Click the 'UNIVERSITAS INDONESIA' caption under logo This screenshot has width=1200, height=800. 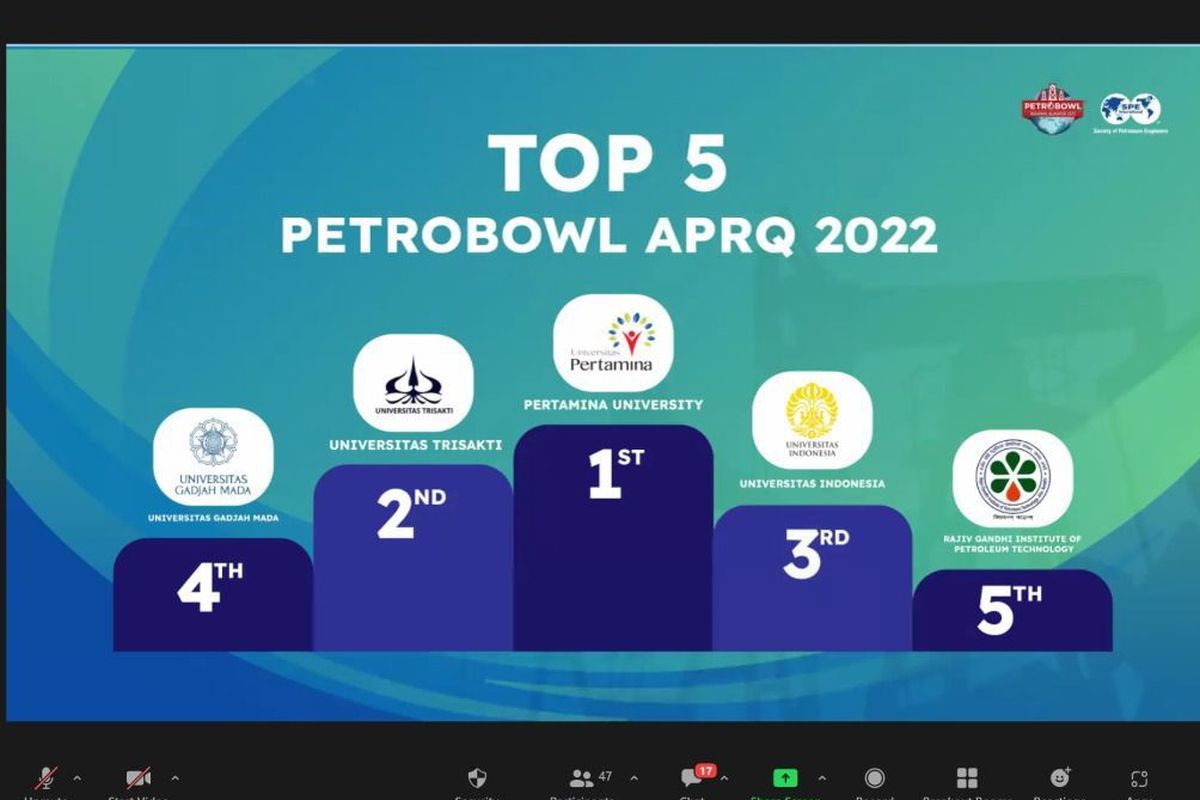[812, 484]
